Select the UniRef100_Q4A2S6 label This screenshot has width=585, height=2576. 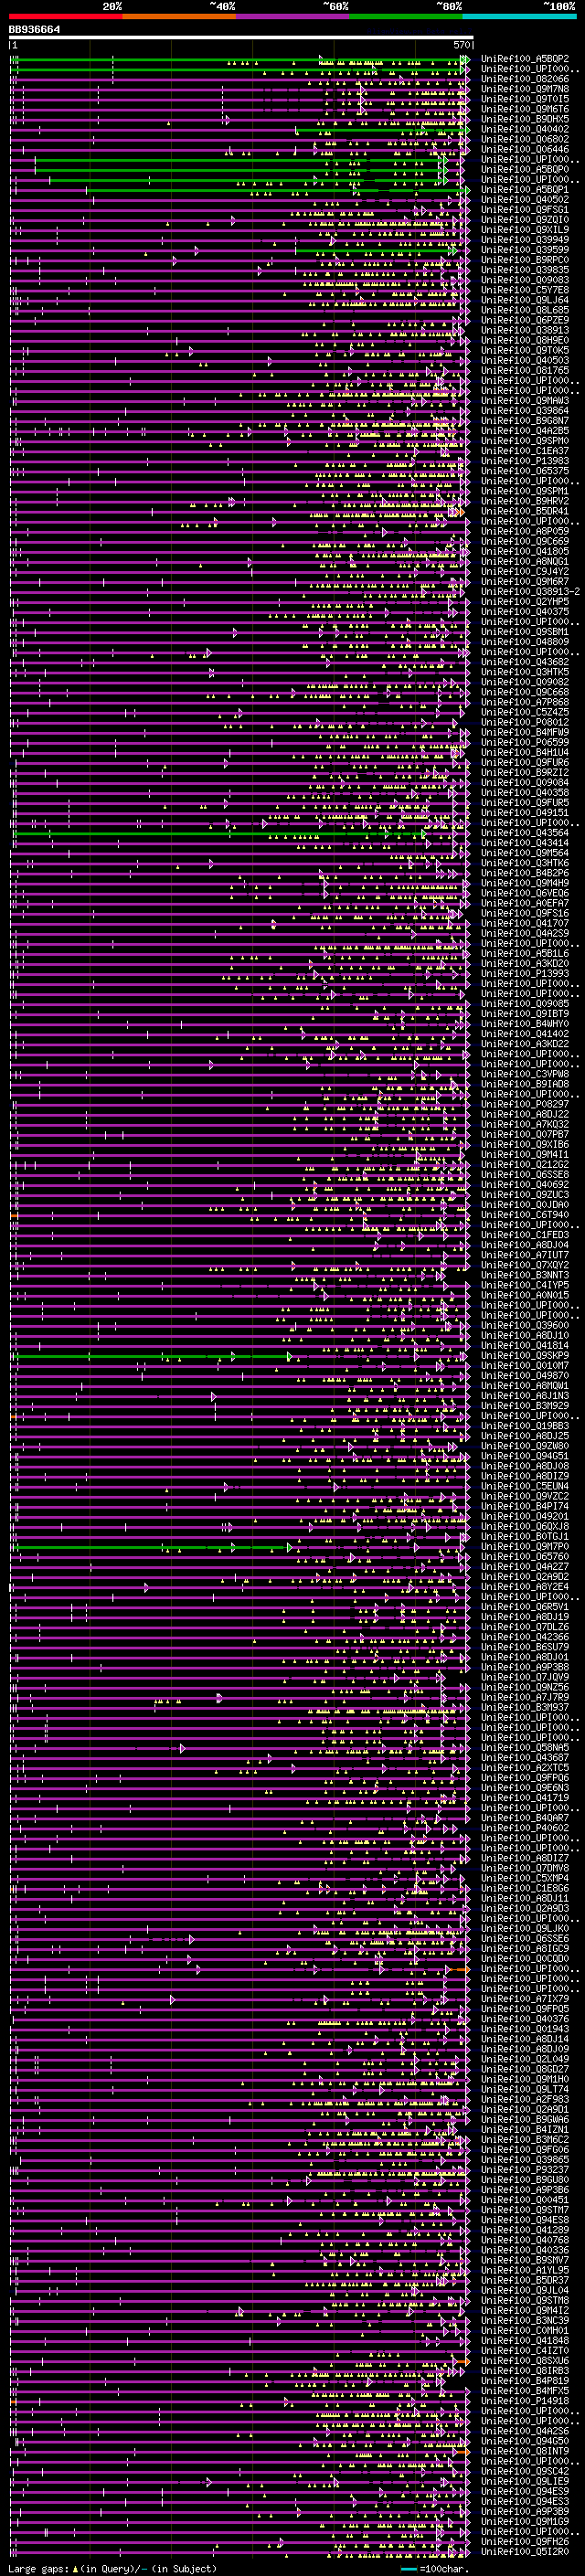click(x=525, y=2431)
